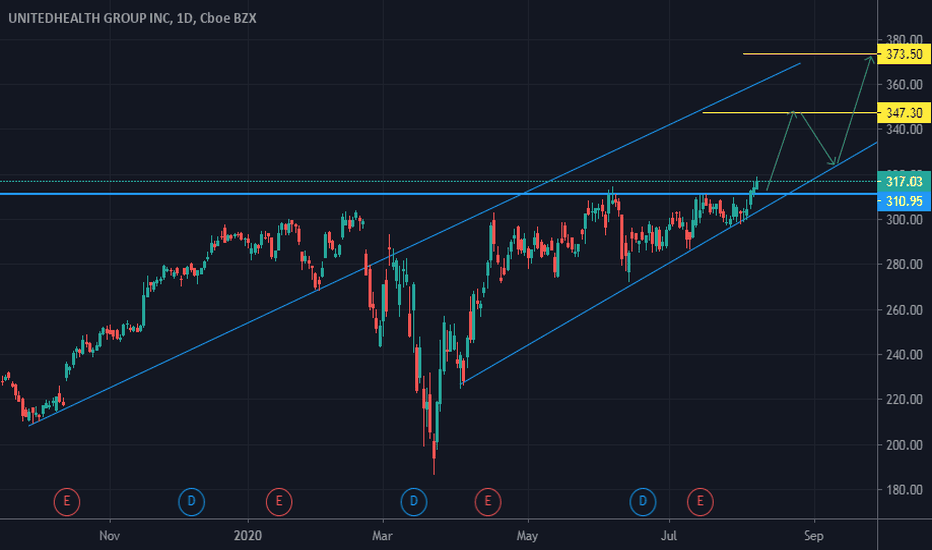Click the Jul label on time axis
932x550 pixels.
point(669,536)
